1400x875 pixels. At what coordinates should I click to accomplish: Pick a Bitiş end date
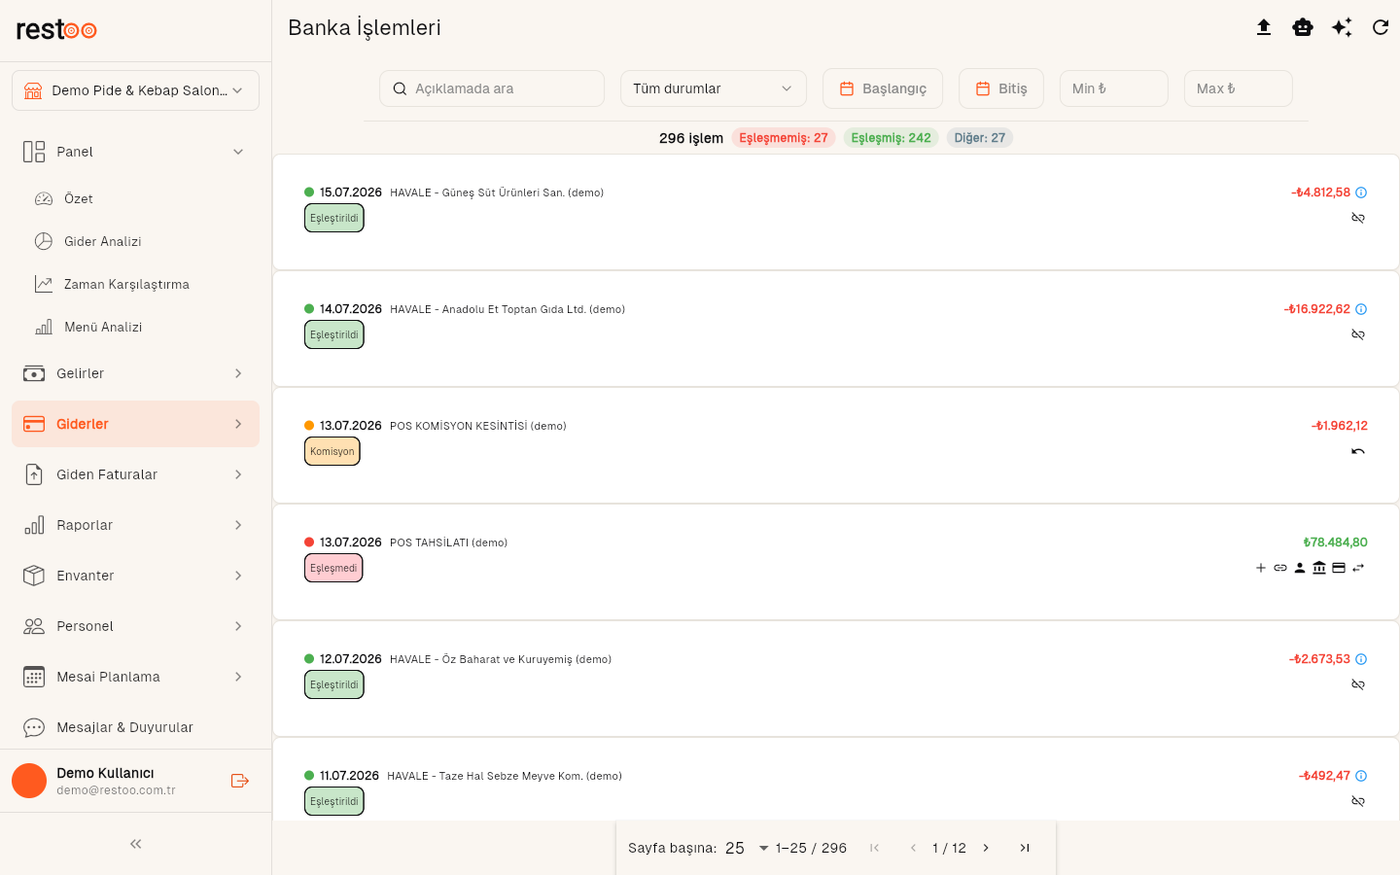click(1001, 89)
